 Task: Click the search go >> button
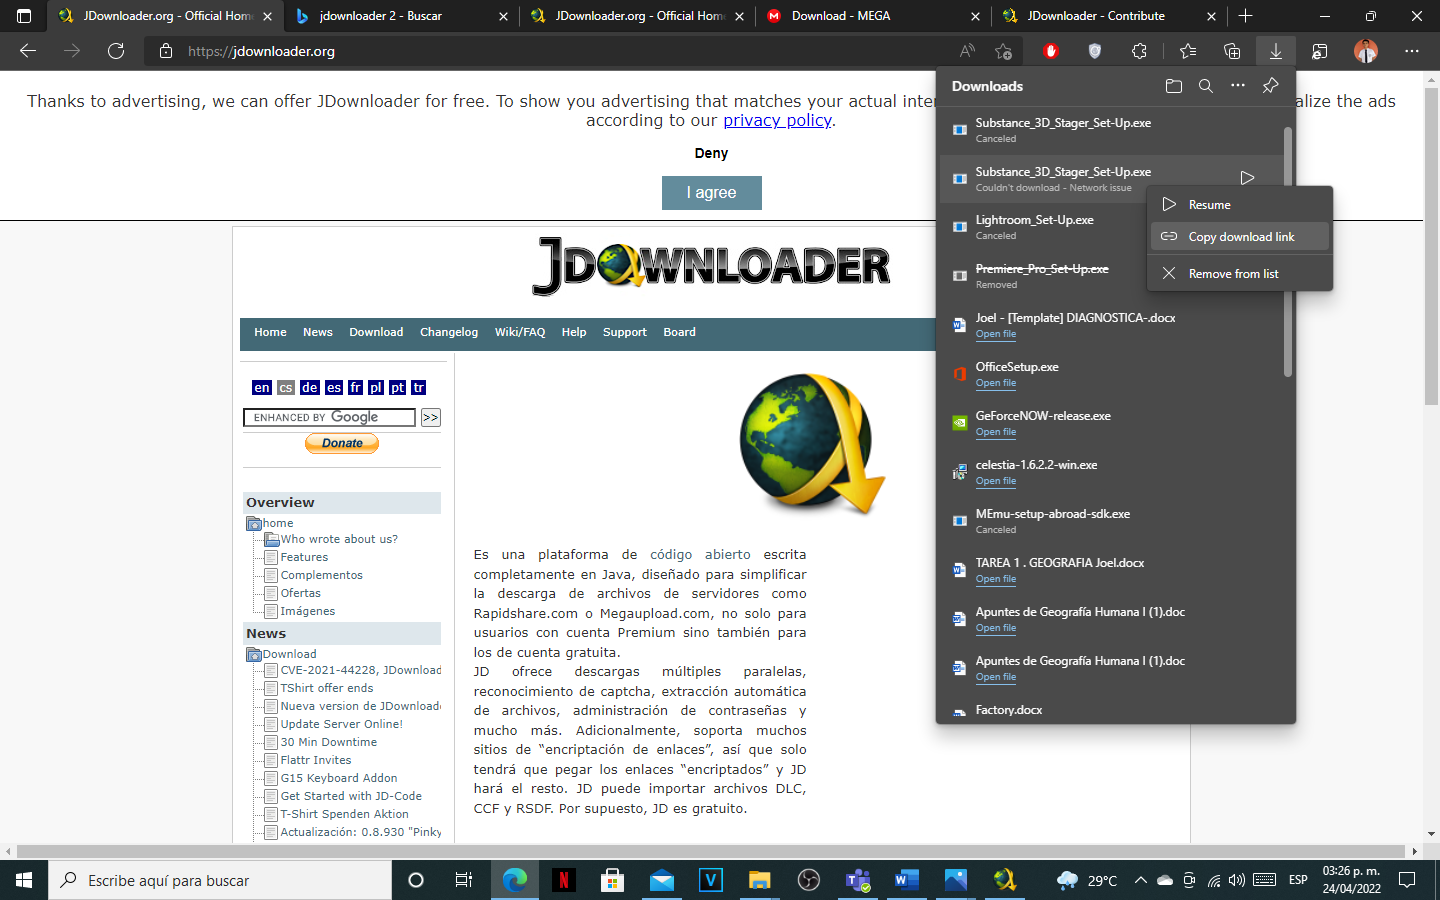pos(430,418)
